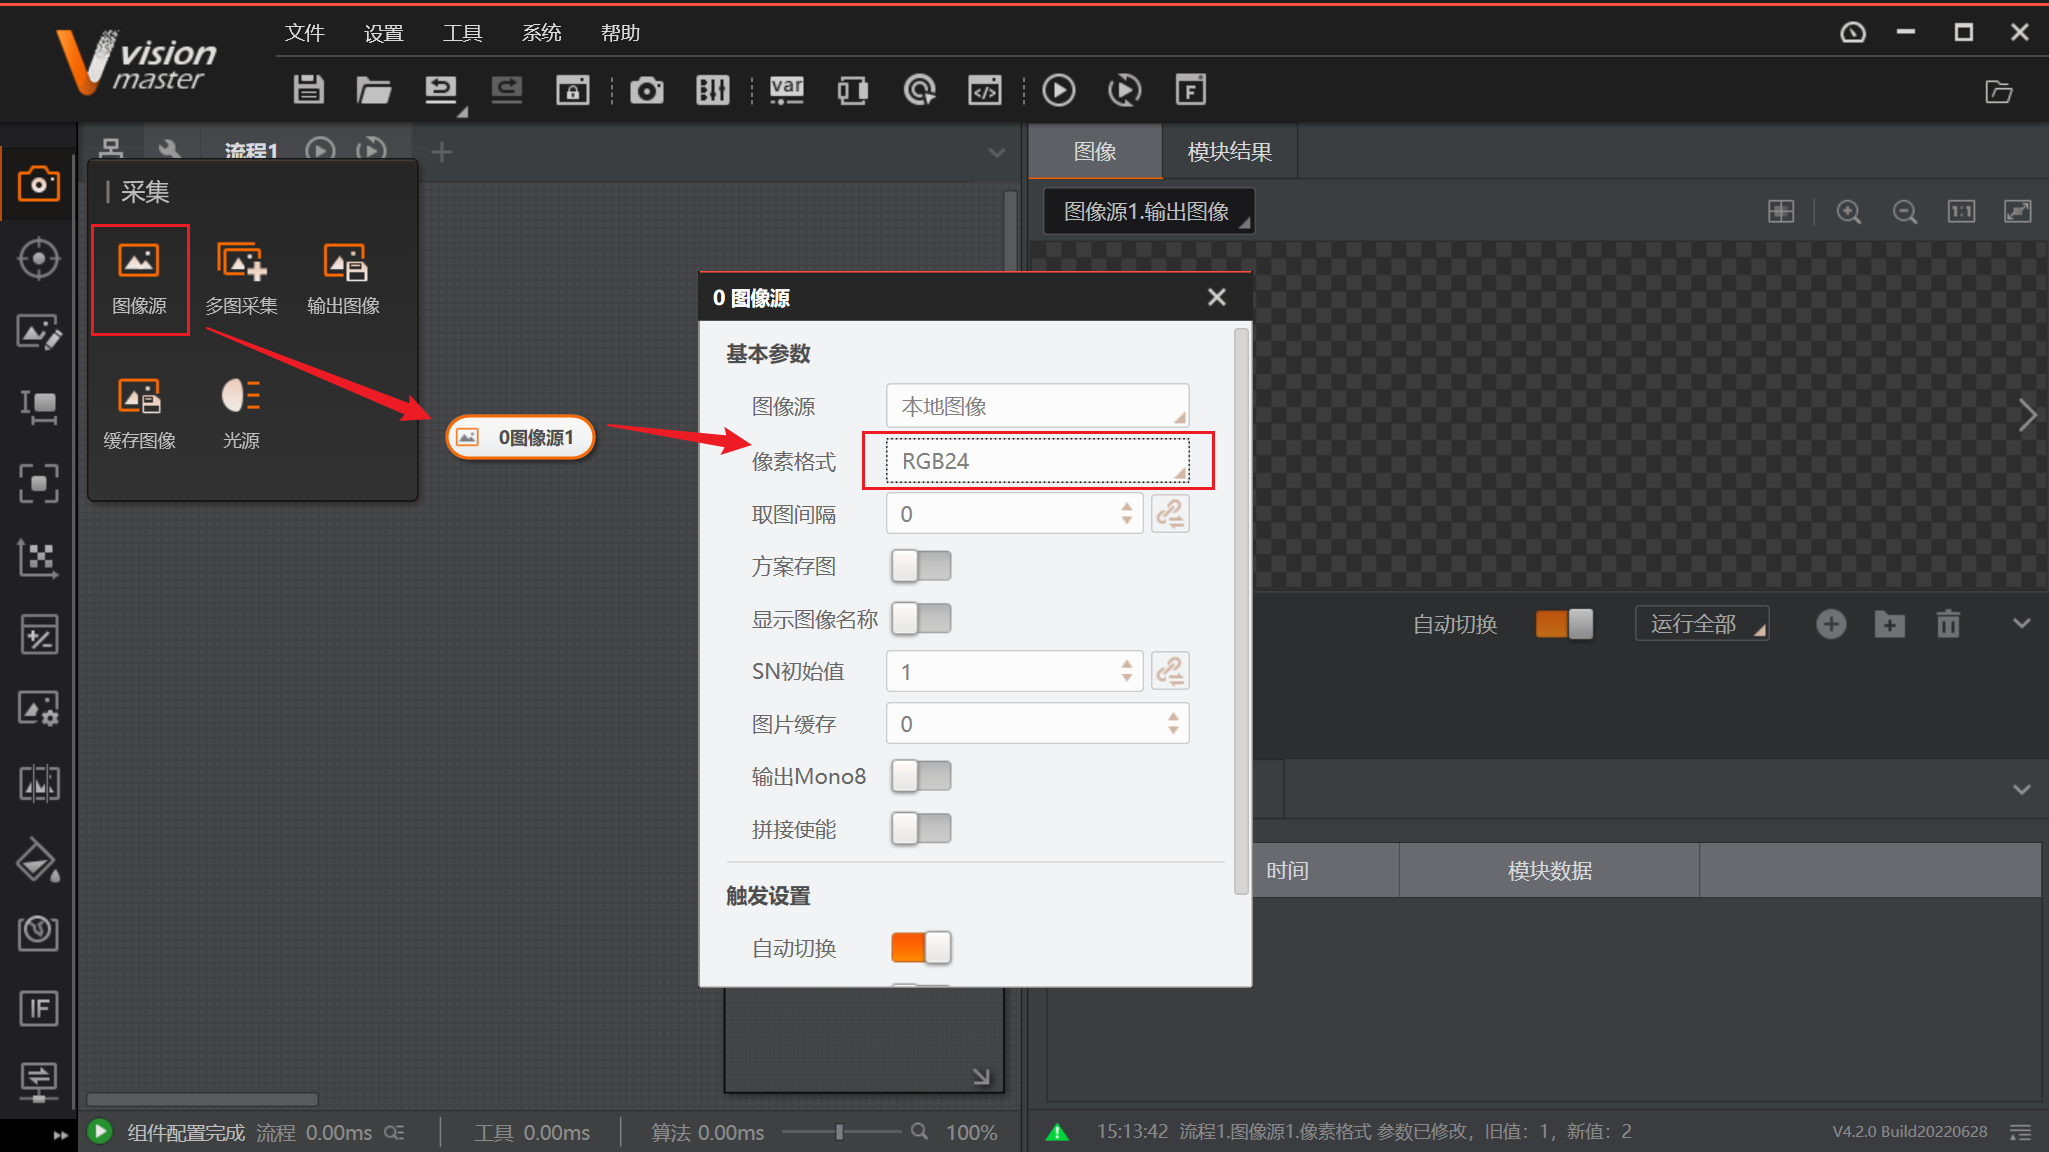Viewport: 2049px width, 1152px height.
Task: Open the 像素格式 RGB24 dropdown
Action: coord(1037,461)
